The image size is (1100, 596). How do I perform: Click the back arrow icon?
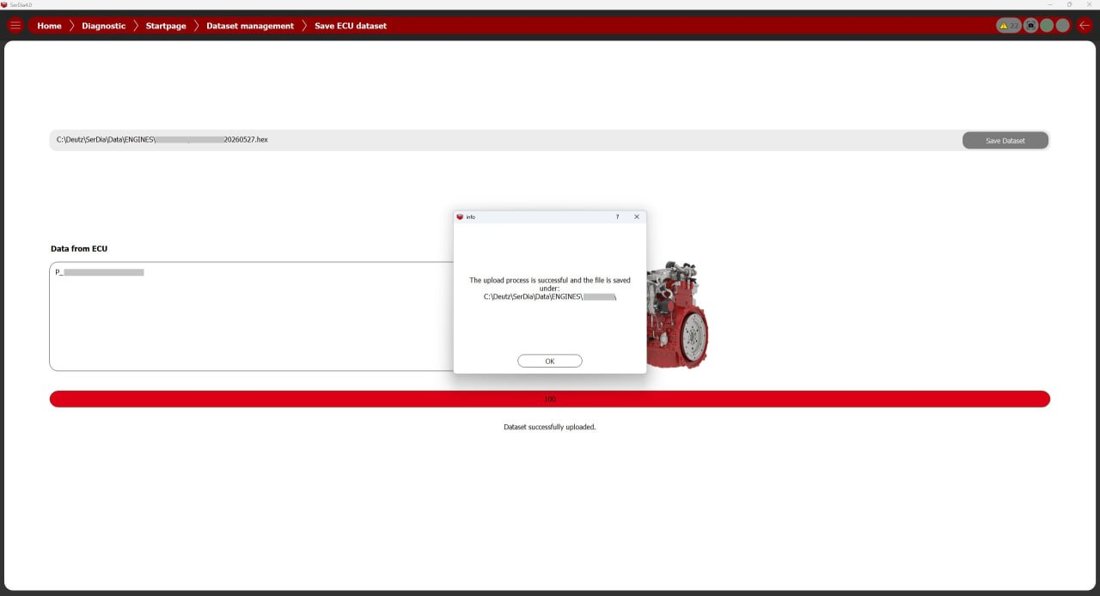[x=1085, y=26]
